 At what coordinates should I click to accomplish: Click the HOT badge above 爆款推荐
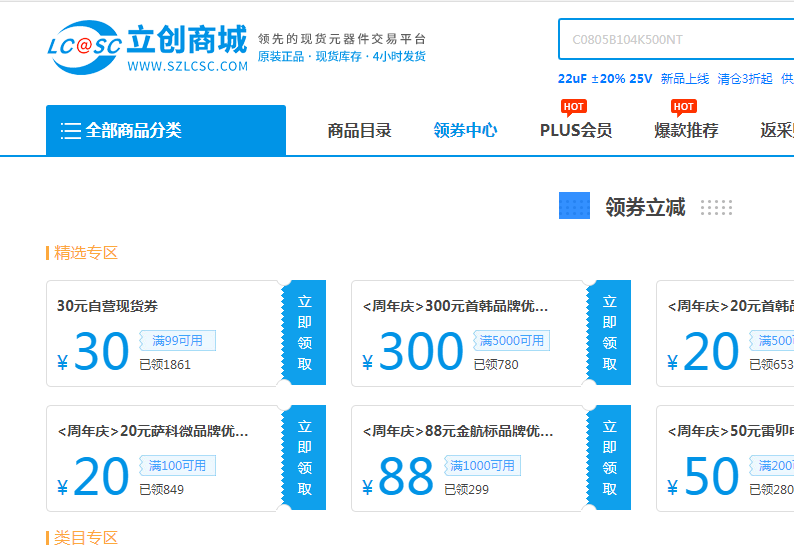coord(684,107)
